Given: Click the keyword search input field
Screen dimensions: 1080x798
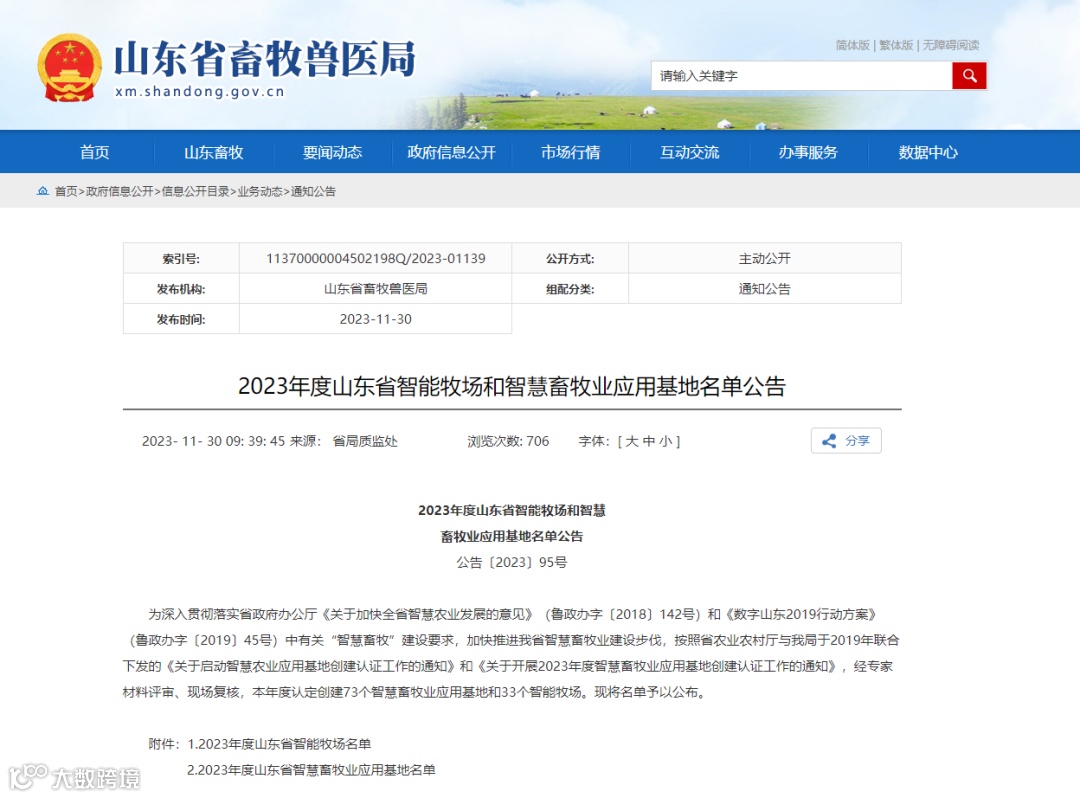Looking at the screenshot, I should coord(802,76).
